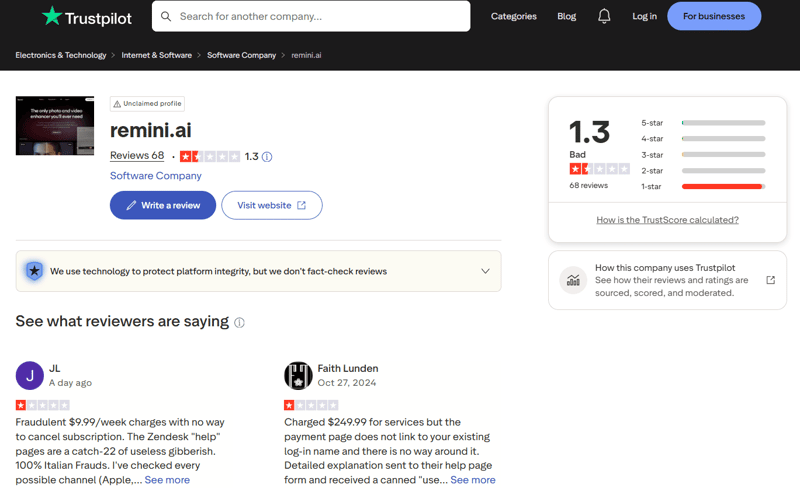The width and height of the screenshot is (800, 488).
Task: Select the 1-star rating label
Action: (651, 186)
